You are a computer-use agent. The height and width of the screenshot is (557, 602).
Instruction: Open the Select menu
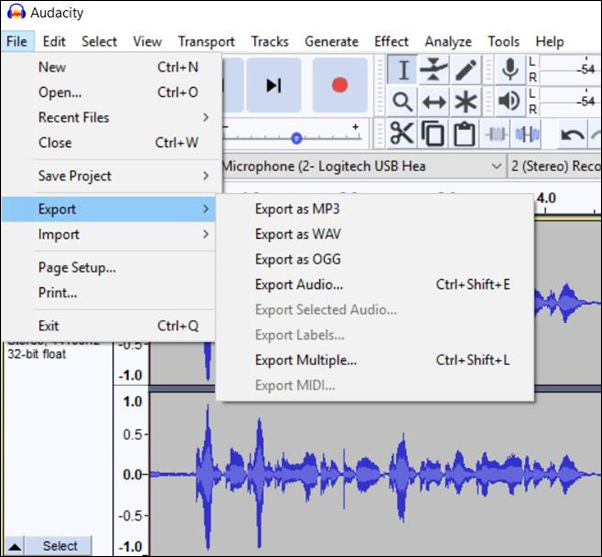[99, 41]
